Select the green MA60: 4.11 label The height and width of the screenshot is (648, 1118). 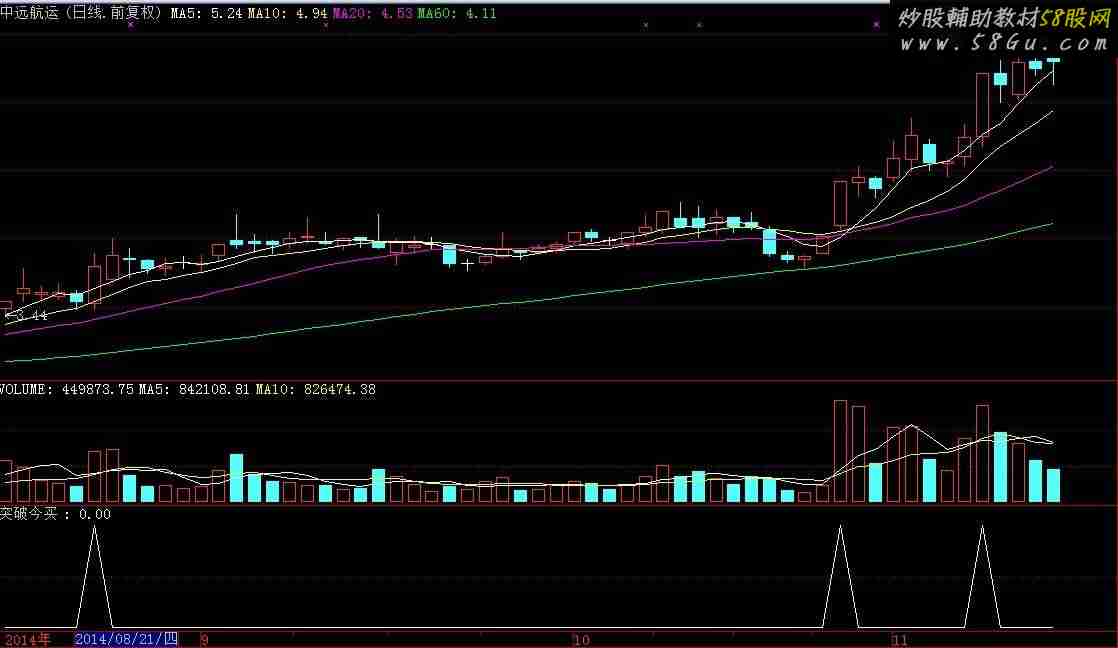coord(457,13)
